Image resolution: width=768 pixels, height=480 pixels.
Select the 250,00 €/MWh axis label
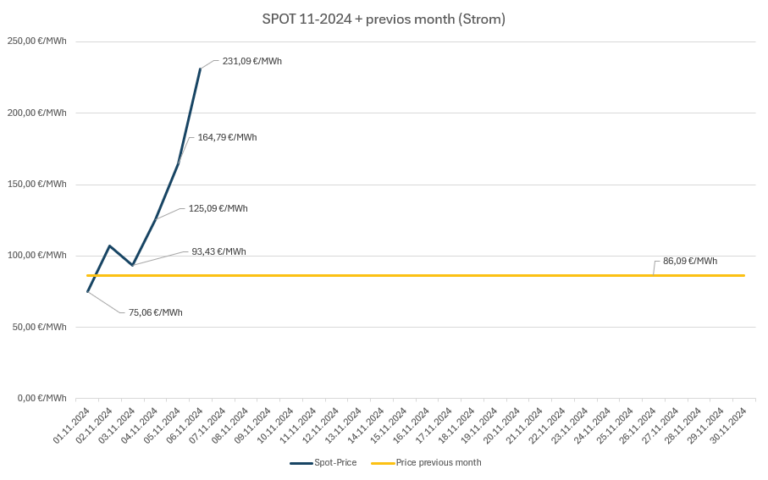pyautogui.click(x=38, y=42)
